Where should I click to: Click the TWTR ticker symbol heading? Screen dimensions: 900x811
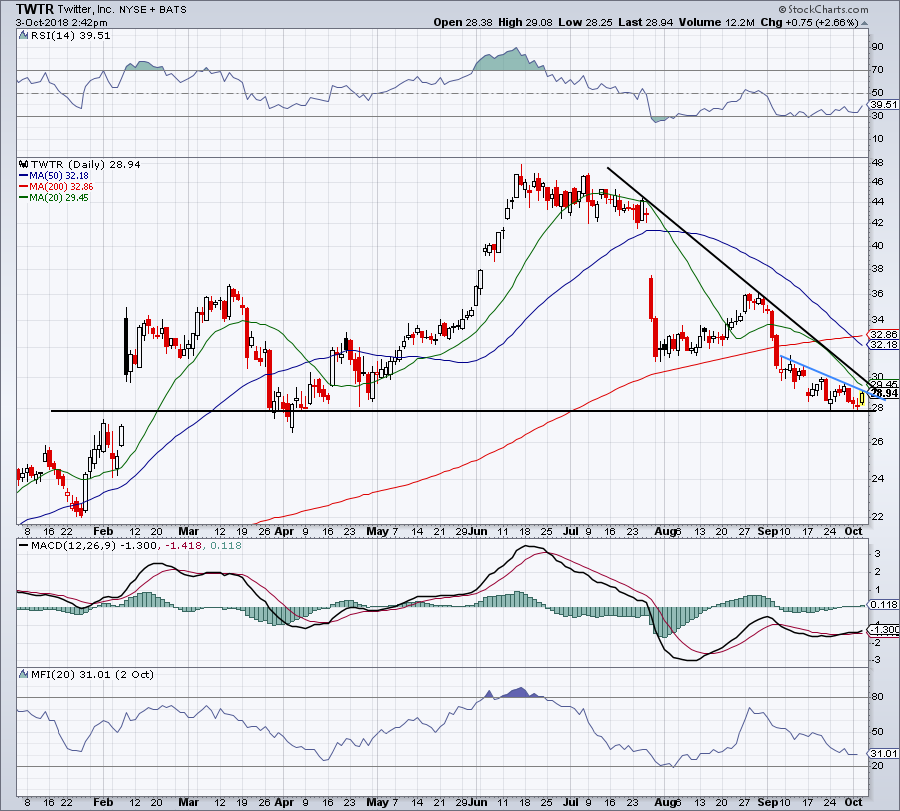pyautogui.click(x=35, y=9)
